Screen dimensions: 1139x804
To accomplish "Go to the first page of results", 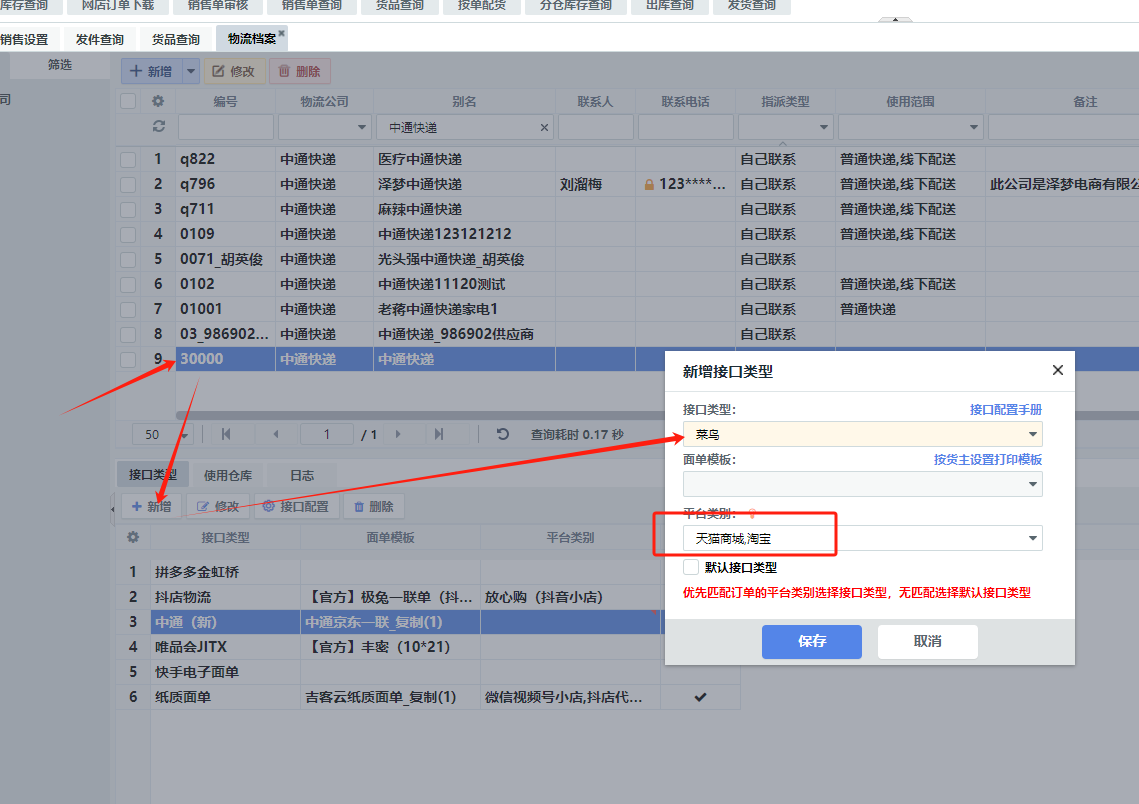I will click(226, 434).
